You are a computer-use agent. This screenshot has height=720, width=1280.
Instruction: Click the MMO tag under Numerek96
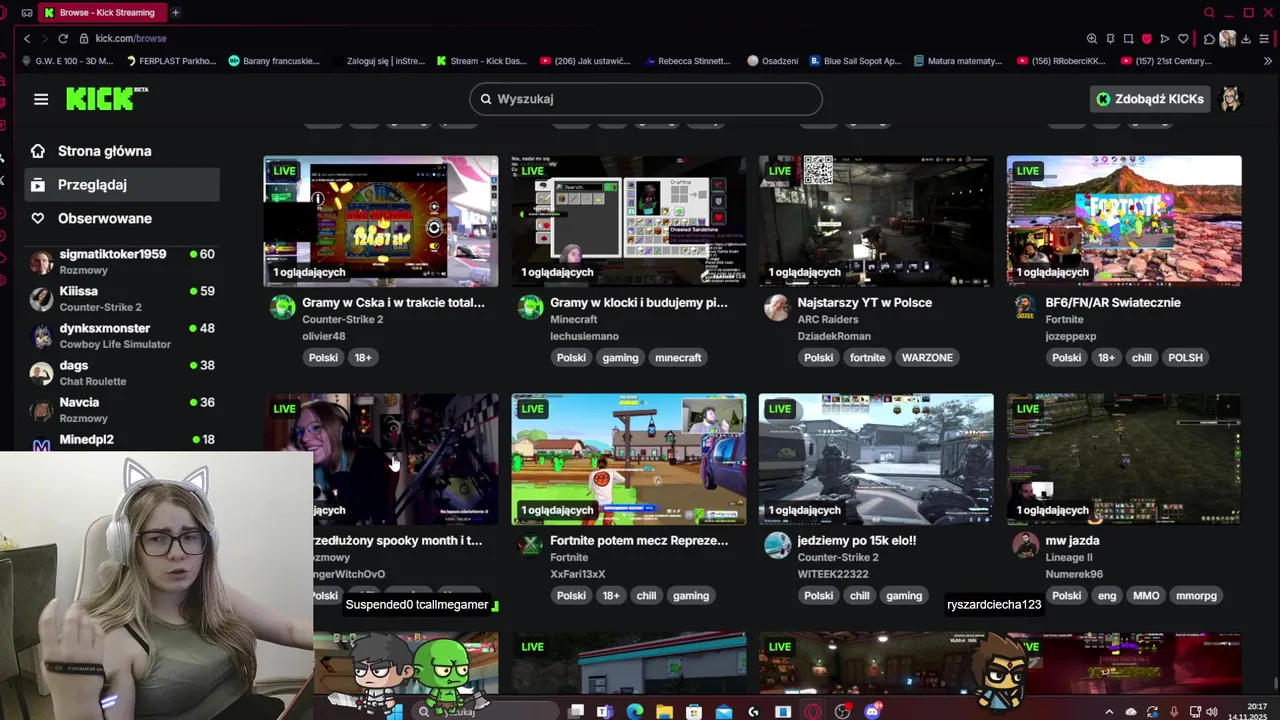[1146, 595]
